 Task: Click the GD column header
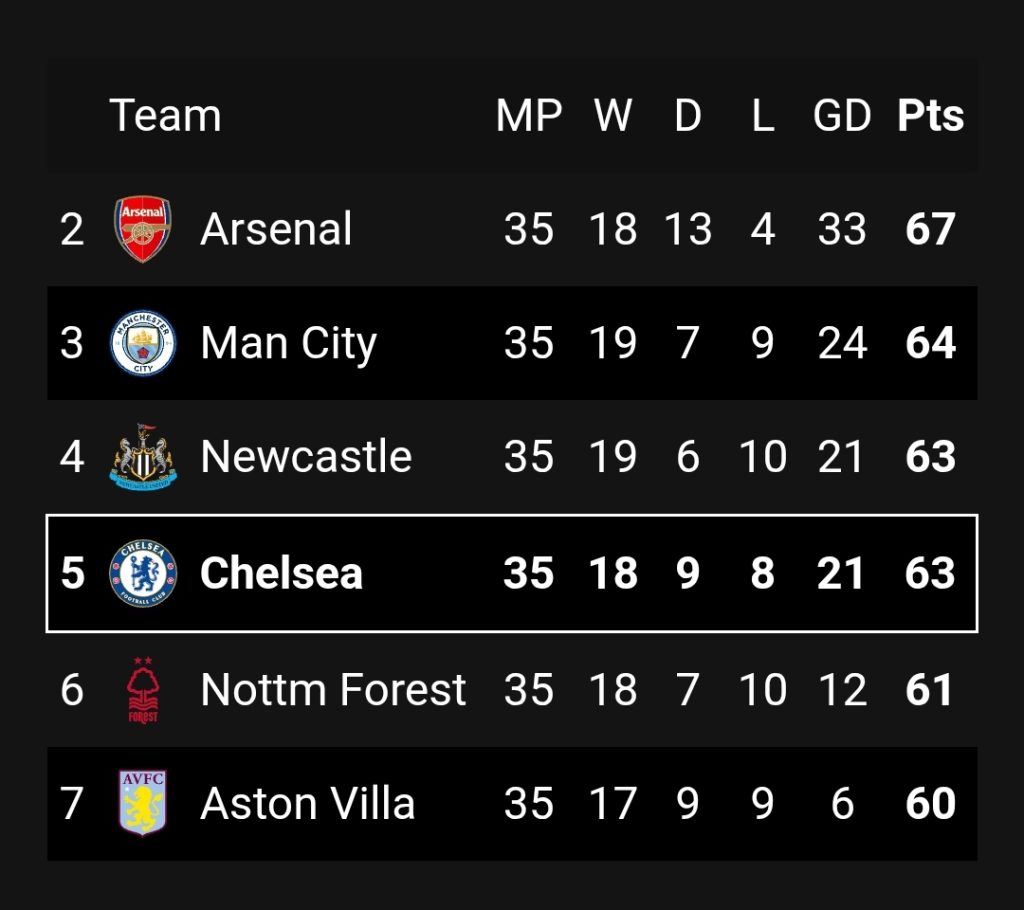842,116
